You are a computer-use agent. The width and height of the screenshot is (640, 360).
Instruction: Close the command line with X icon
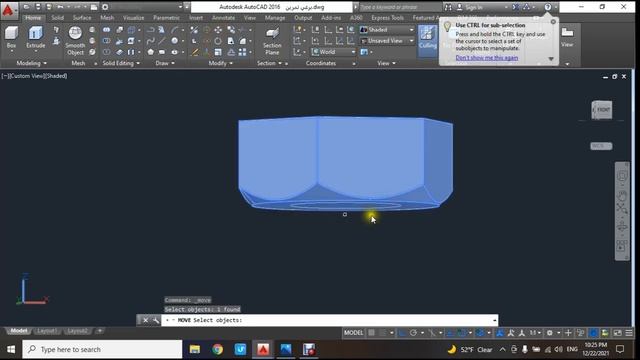pos(145,320)
